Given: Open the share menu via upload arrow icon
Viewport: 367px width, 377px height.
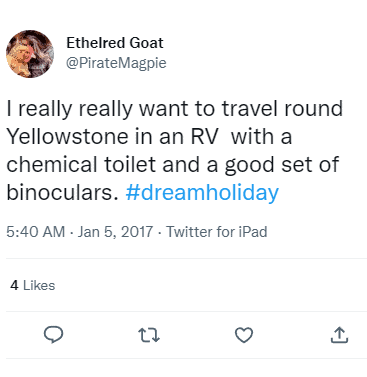Looking at the screenshot, I should (339, 335).
